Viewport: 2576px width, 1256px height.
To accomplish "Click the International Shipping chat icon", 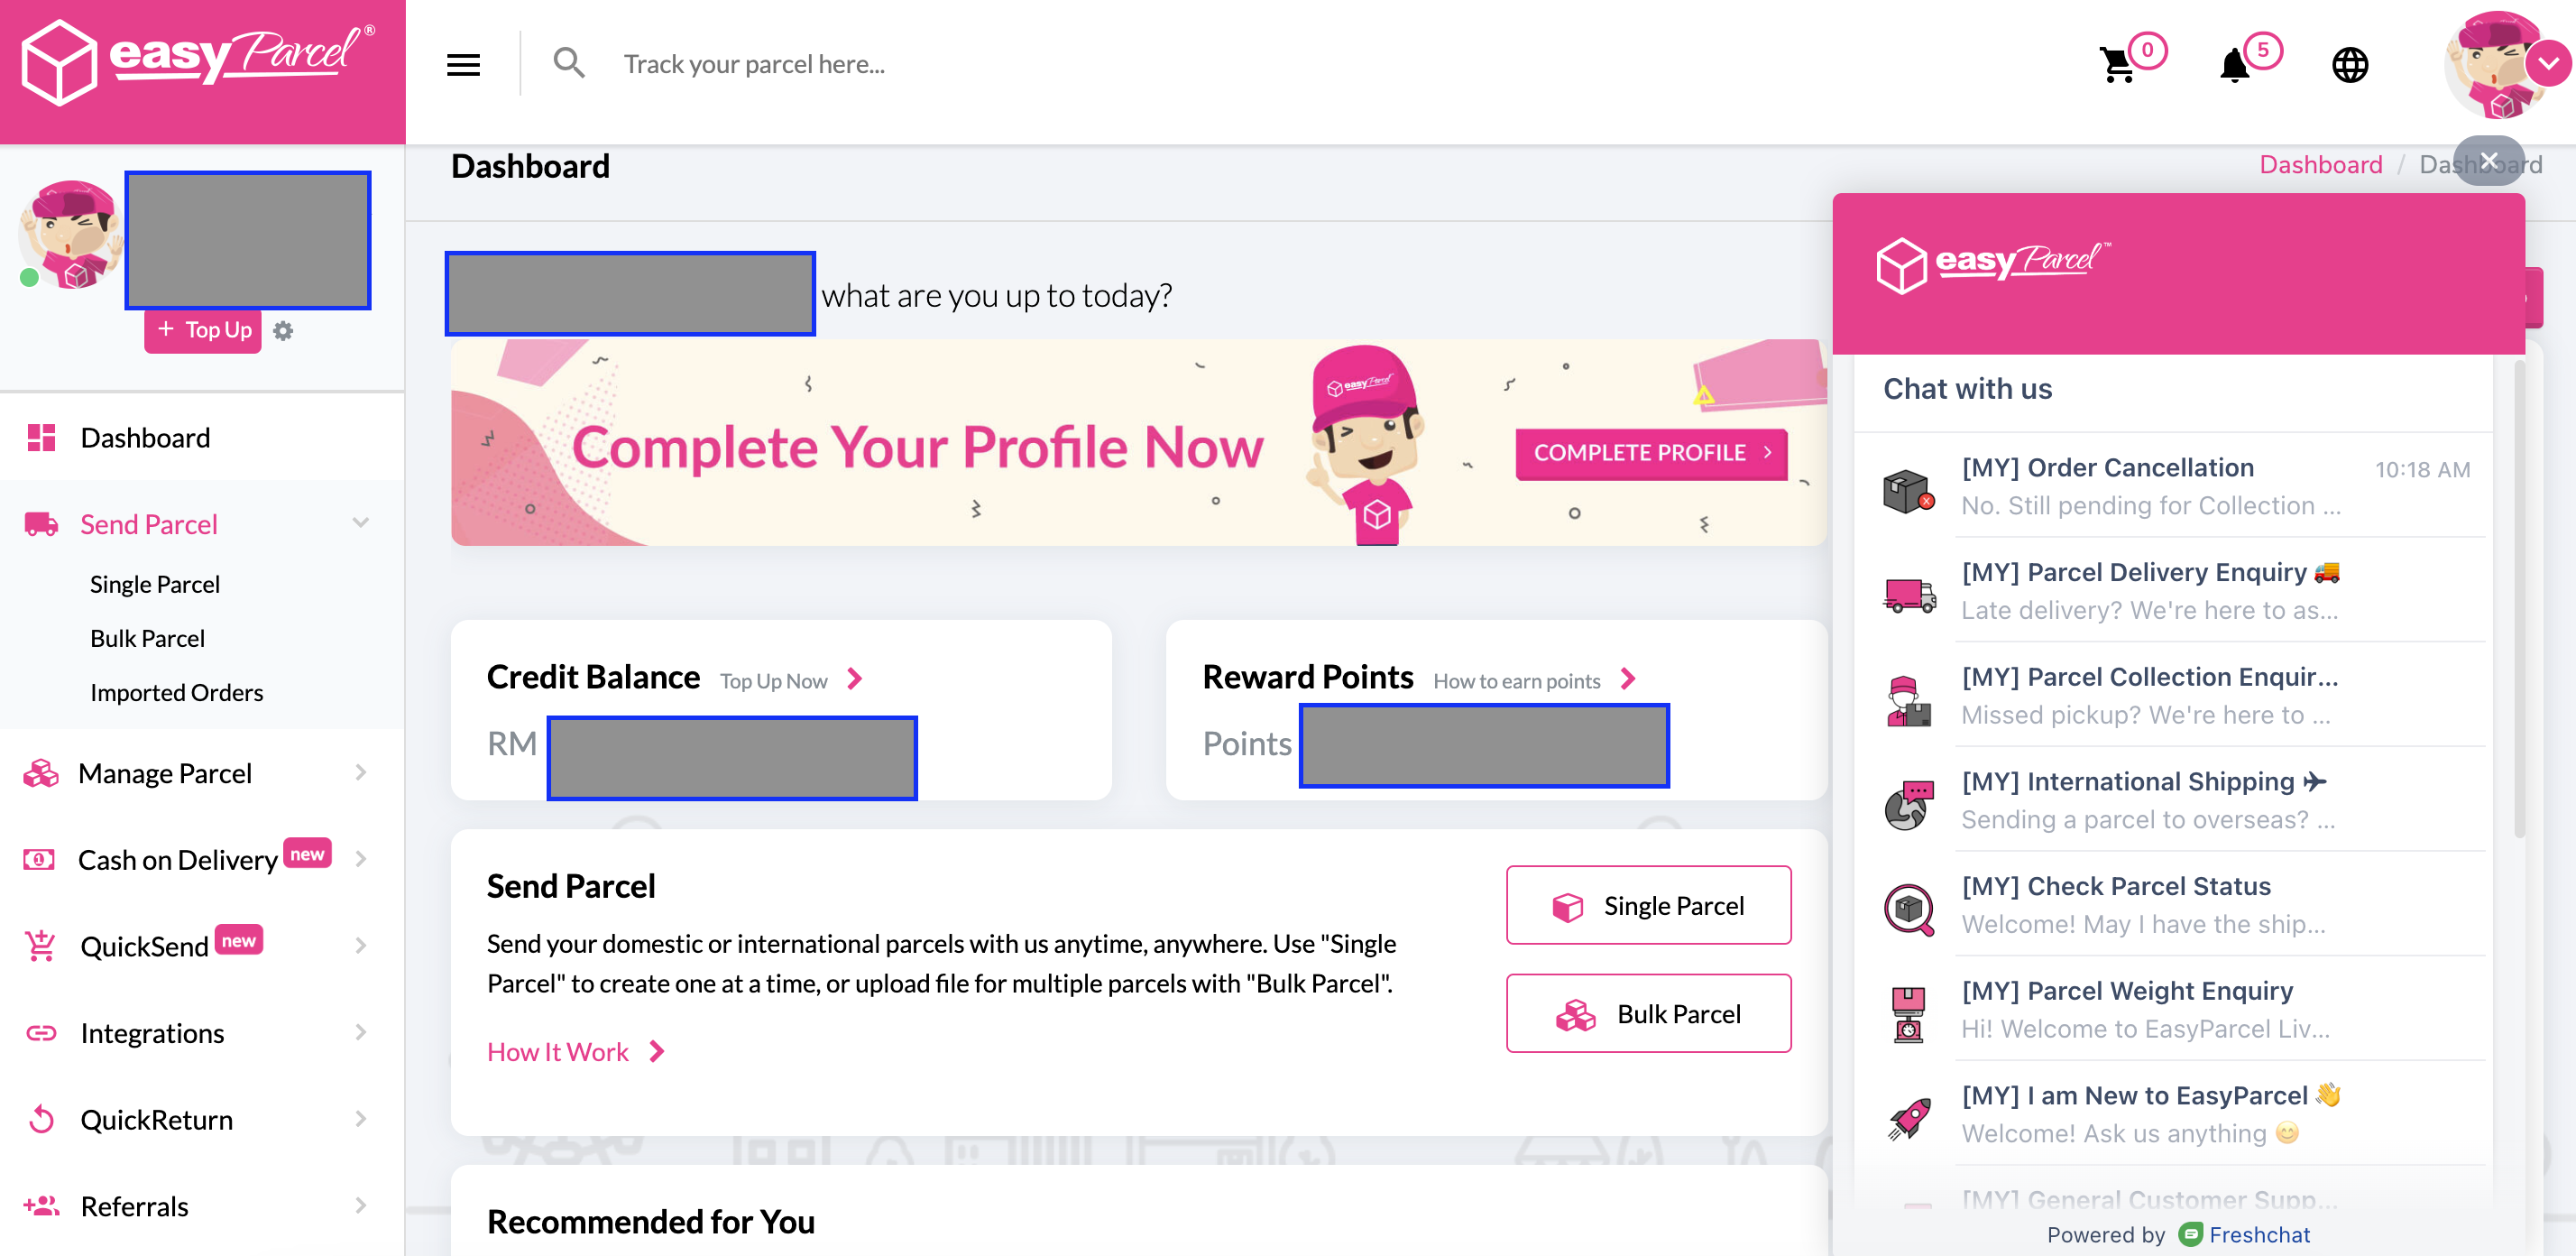I will coord(1908,802).
